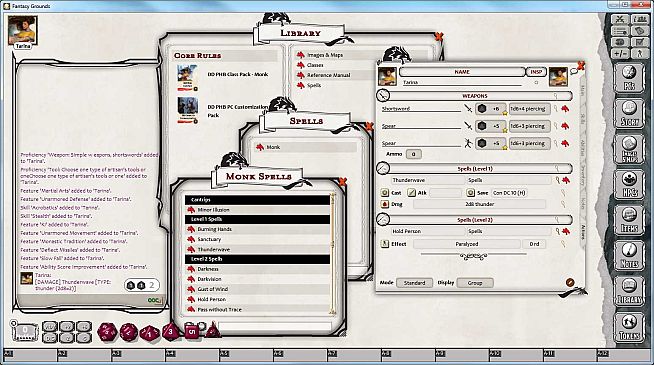Switch to Actions tab on character sheet
The width and height of the screenshot is (654, 365).
click(583, 233)
